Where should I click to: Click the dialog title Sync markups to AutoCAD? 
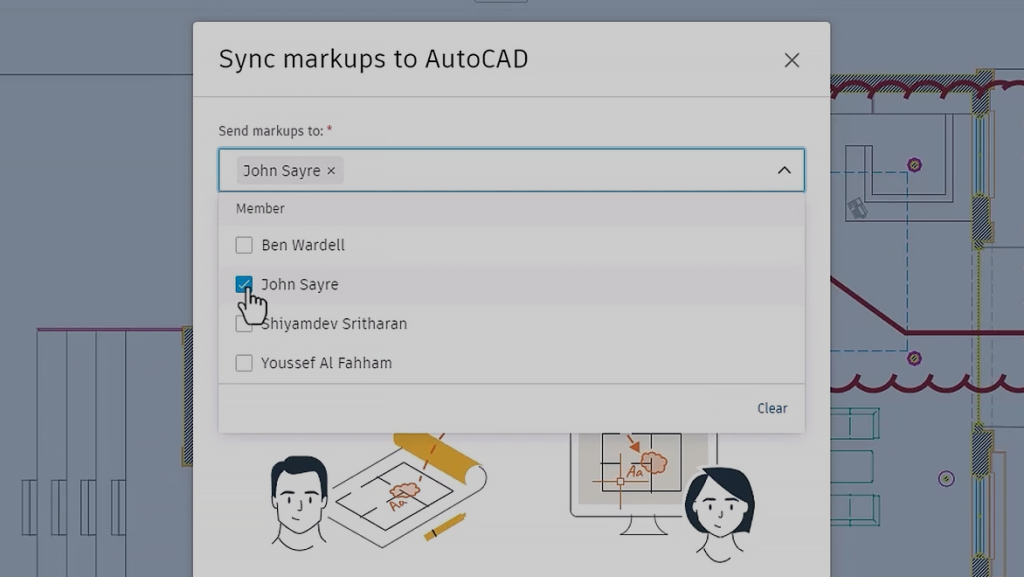click(x=374, y=59)
